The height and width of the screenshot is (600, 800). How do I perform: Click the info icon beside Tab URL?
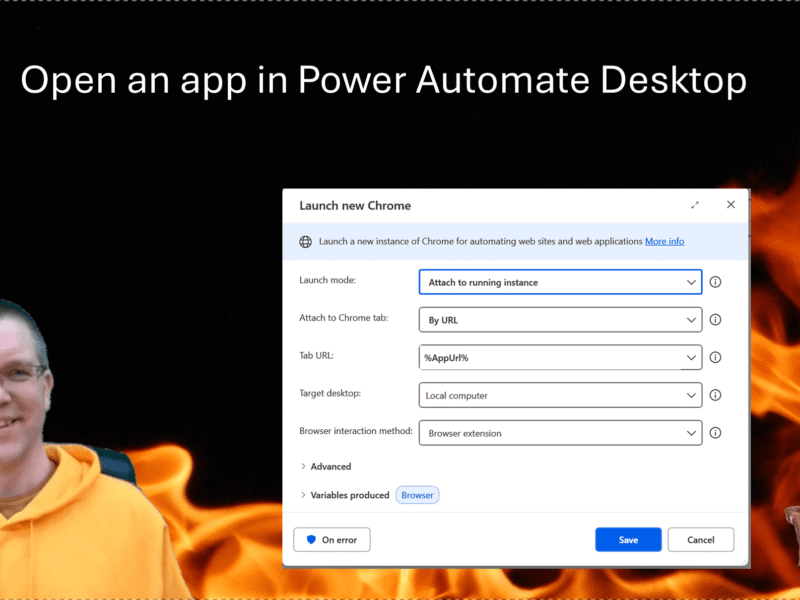[715, 357]
